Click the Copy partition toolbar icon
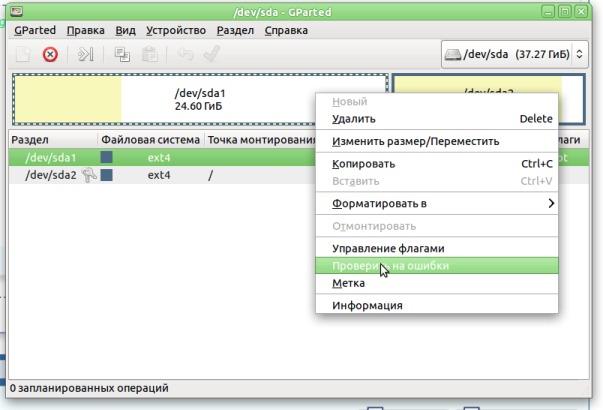 (122, 54)
